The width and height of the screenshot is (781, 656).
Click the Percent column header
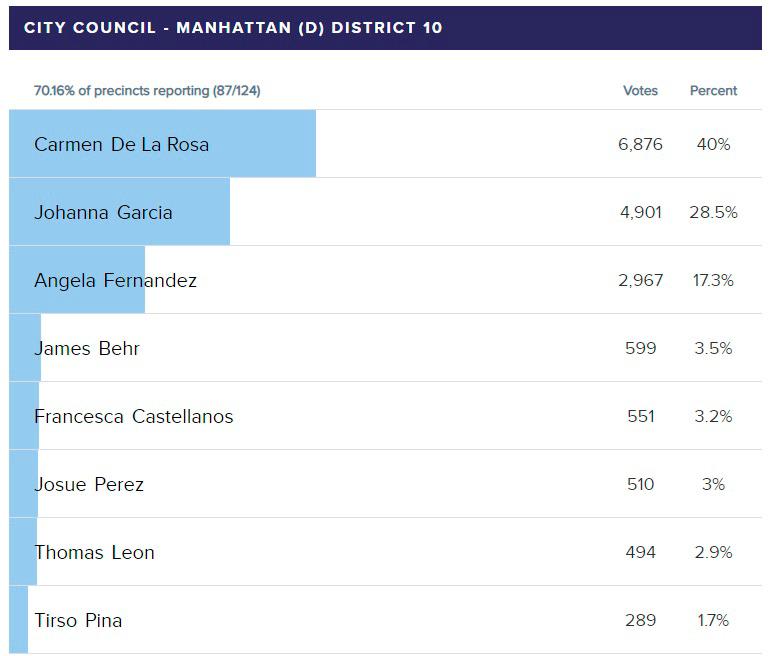coord(713,91)
